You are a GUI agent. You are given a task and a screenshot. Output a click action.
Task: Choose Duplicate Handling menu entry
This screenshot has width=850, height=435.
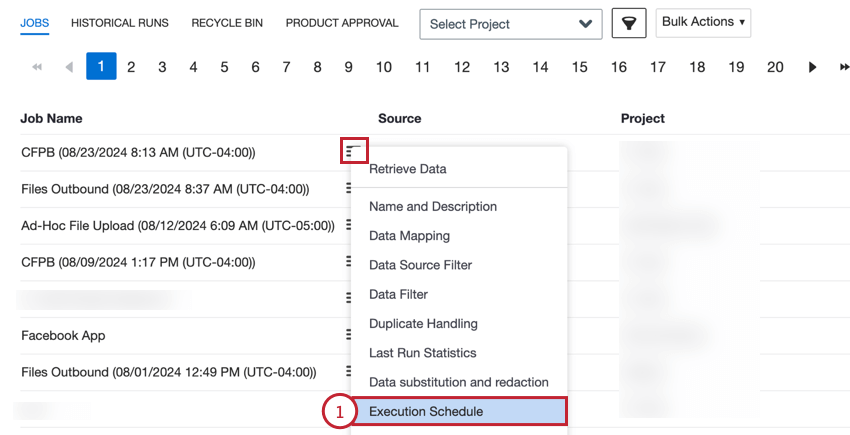[x=423, y=323]
